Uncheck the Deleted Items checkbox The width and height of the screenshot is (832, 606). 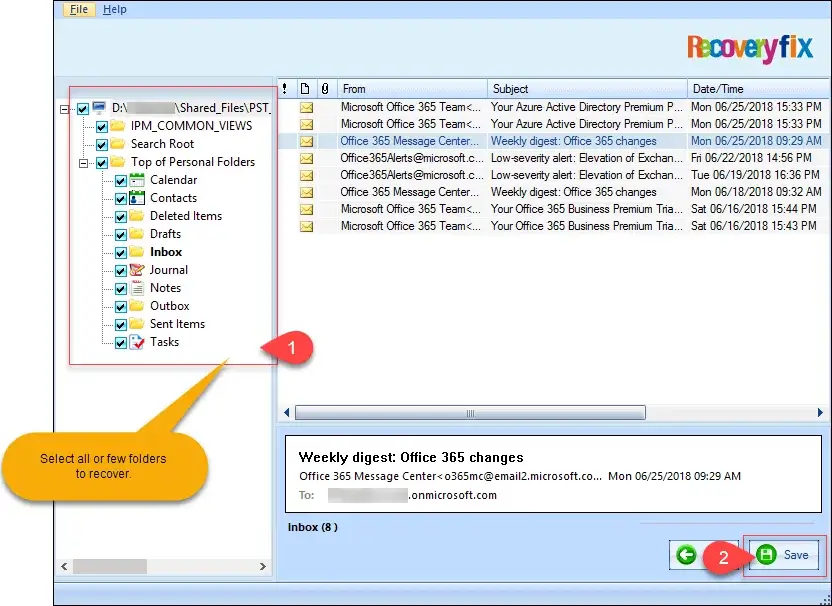120,215
